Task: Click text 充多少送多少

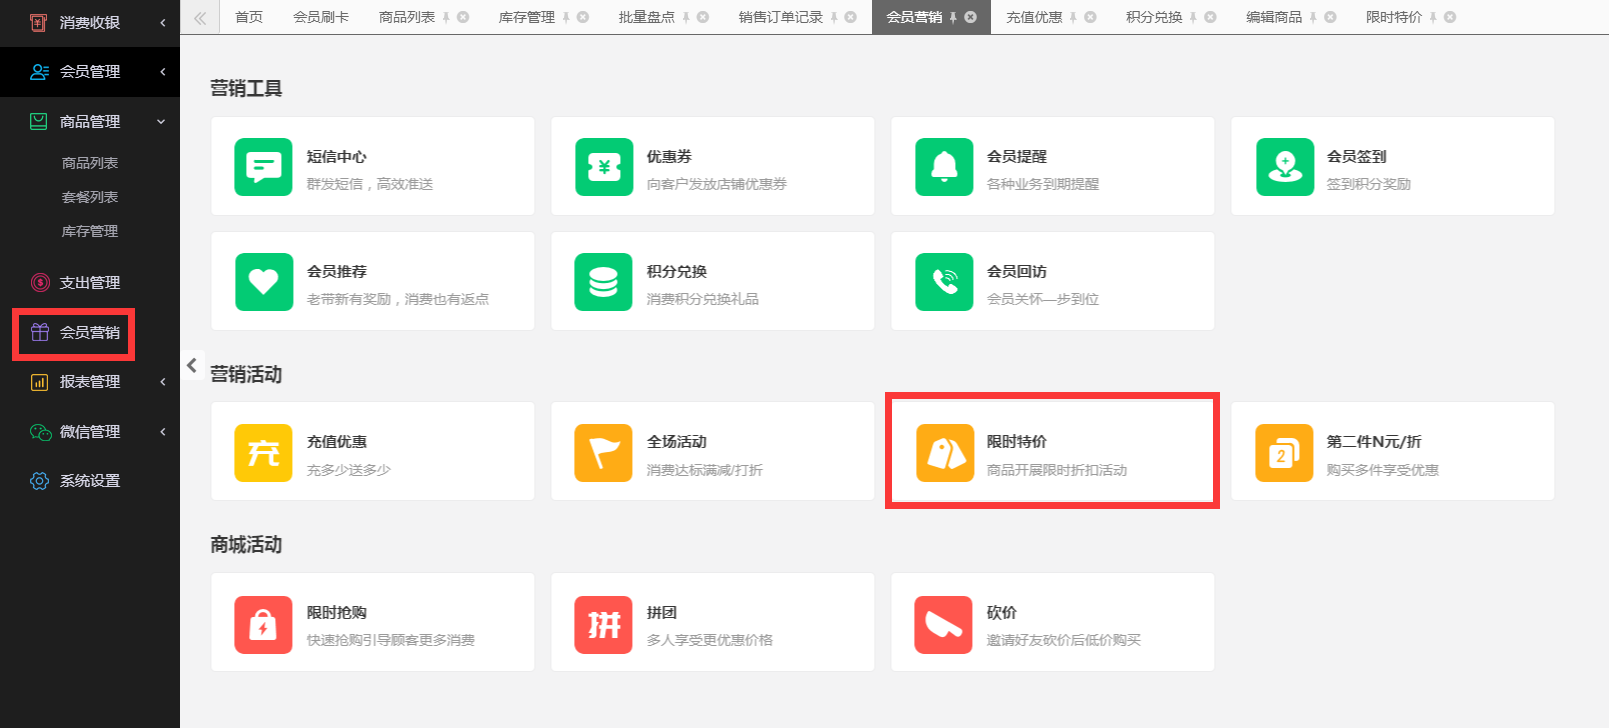Action: coord(349,470)
